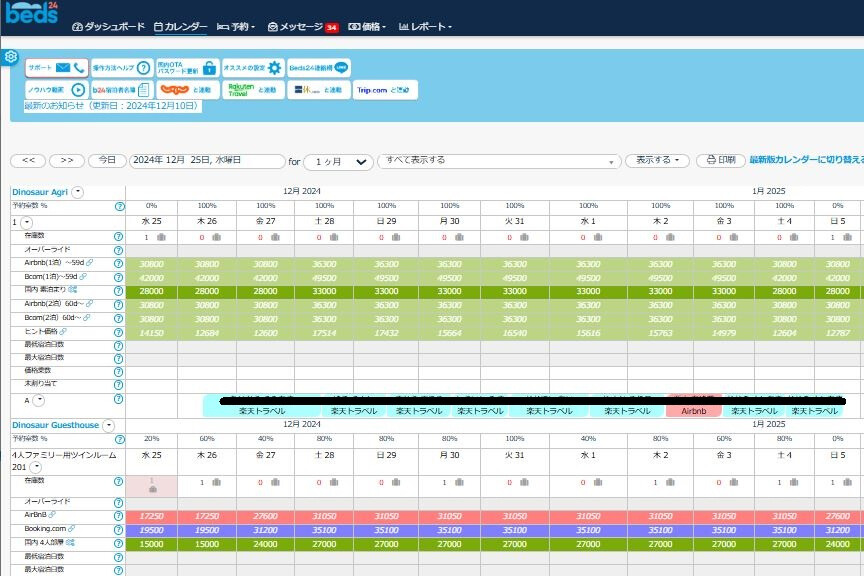The width and height of the screenshot is (864, 576).
Task: Click 最新版カレンダーに切り替え link
Action: (806, 160)
